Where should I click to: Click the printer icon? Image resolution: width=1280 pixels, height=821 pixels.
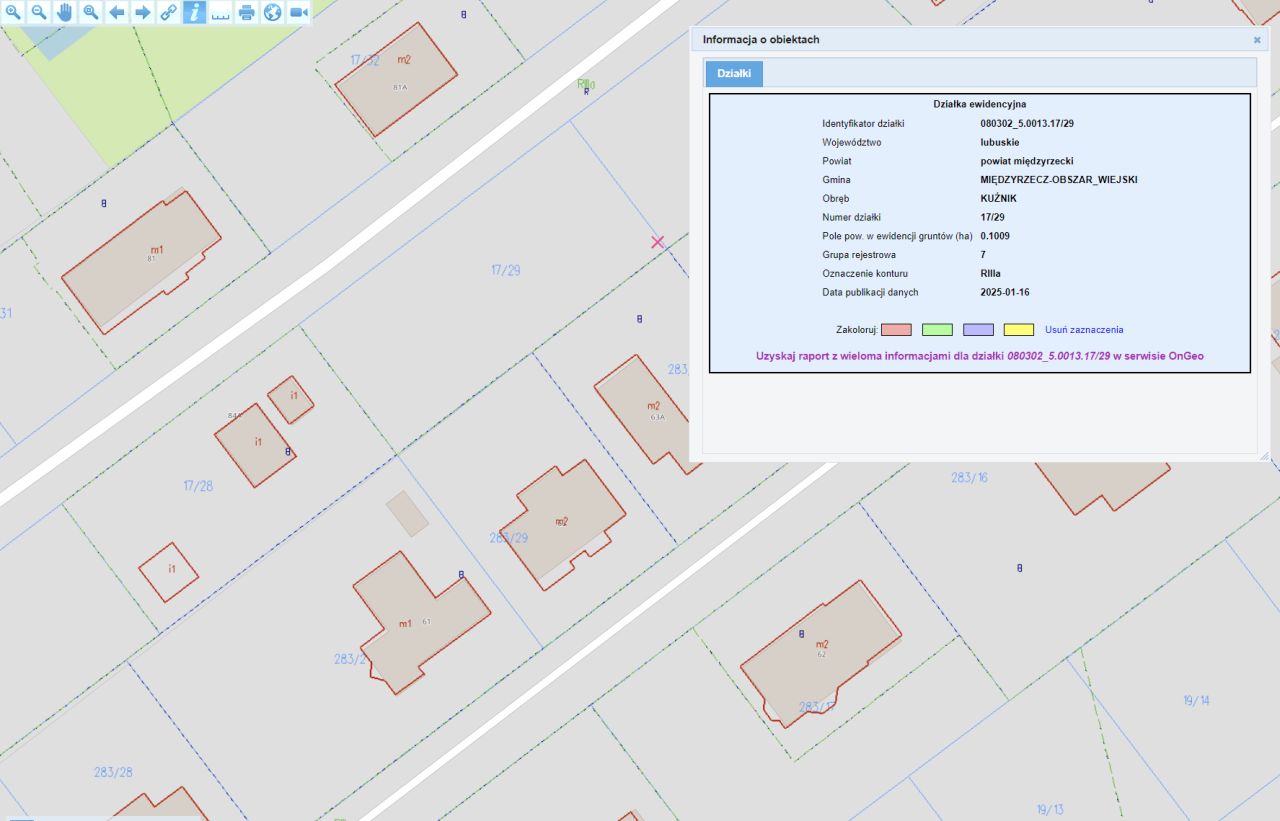[246, 12]
